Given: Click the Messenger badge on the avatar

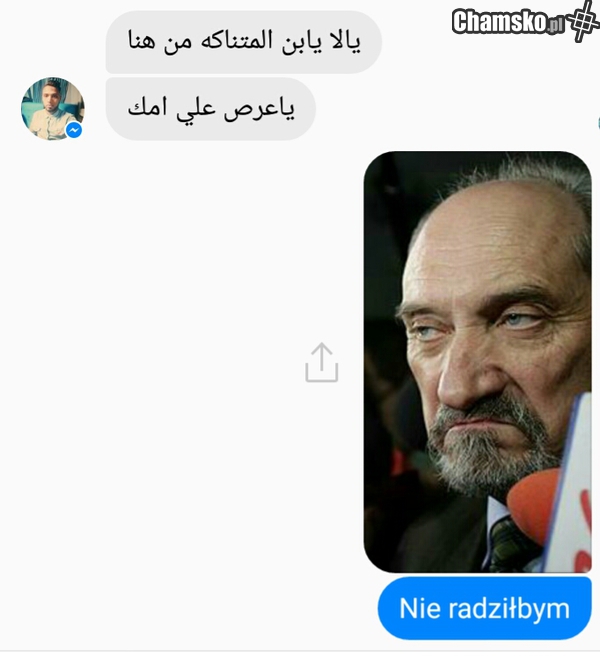Looking at the screenshot, I should click(74, 130).
